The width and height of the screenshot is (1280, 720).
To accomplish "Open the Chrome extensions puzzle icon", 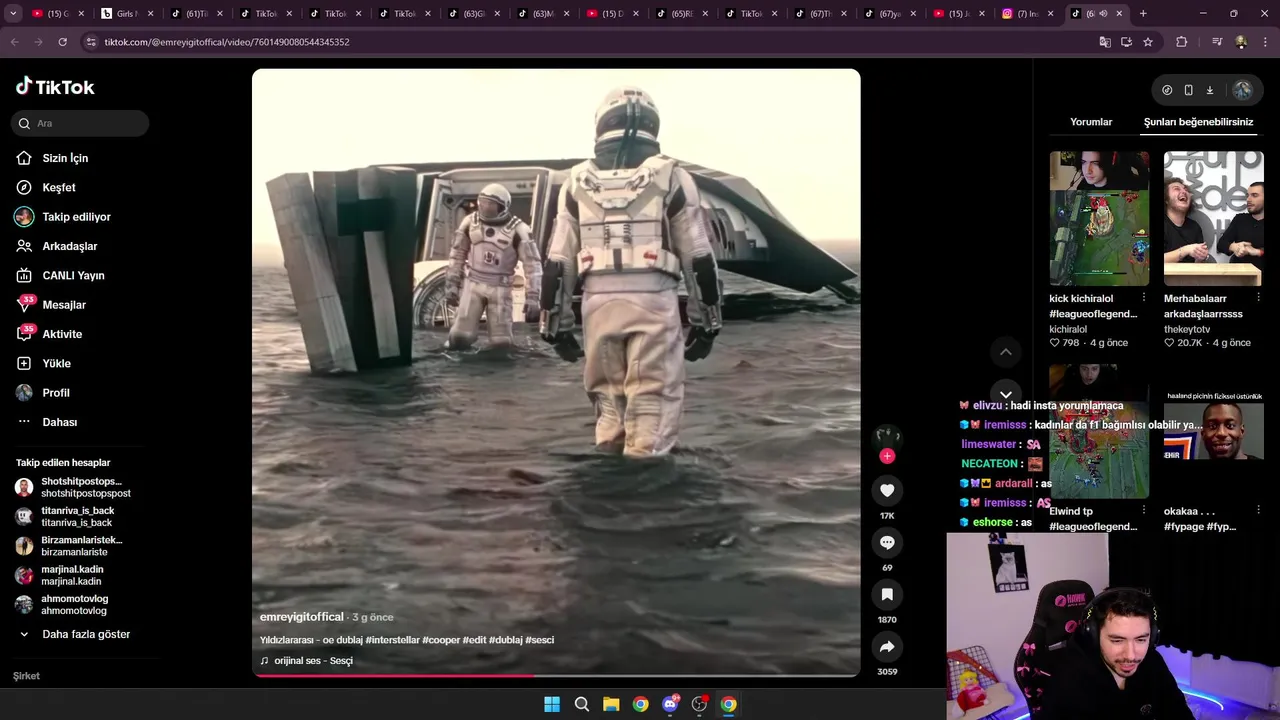I will (x=1181, y=42).
